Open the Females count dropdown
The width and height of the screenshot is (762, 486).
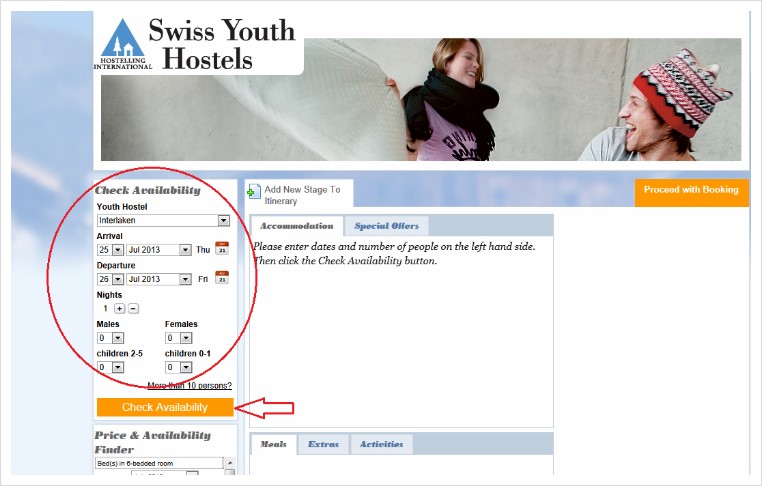click(x=178, y=338)
